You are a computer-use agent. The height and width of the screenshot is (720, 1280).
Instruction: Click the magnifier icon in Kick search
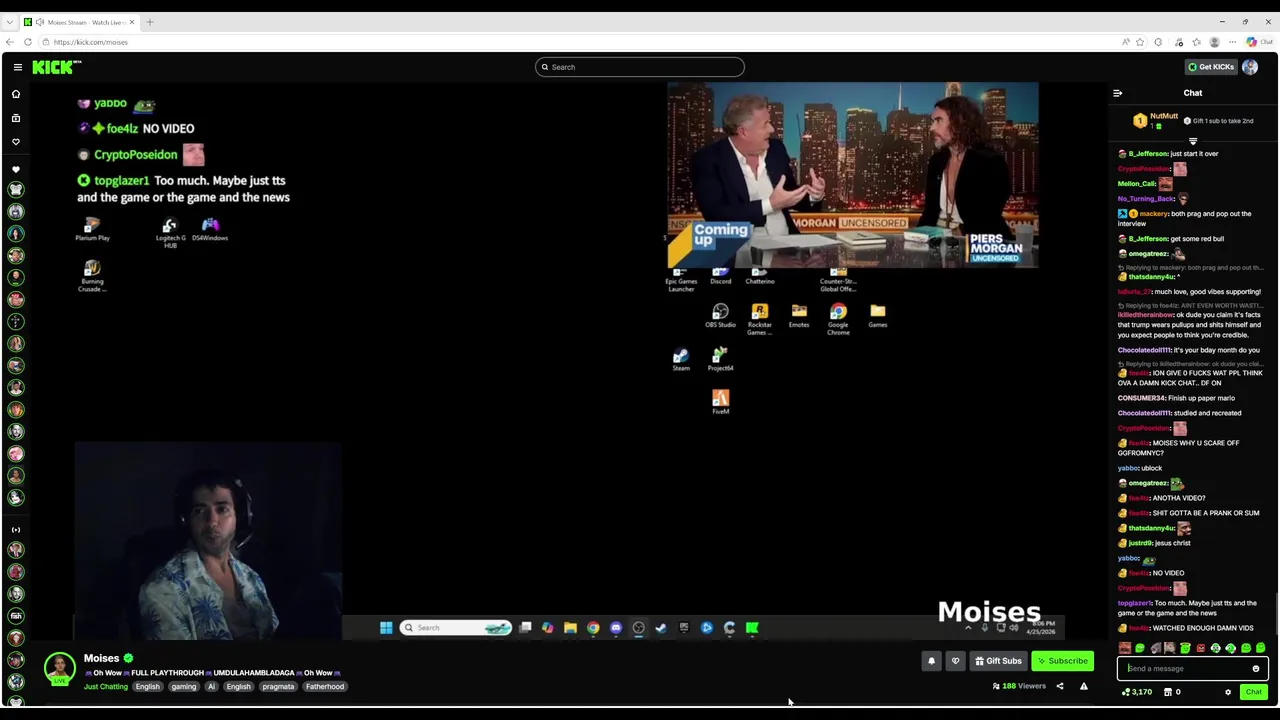tap(545, 67)
